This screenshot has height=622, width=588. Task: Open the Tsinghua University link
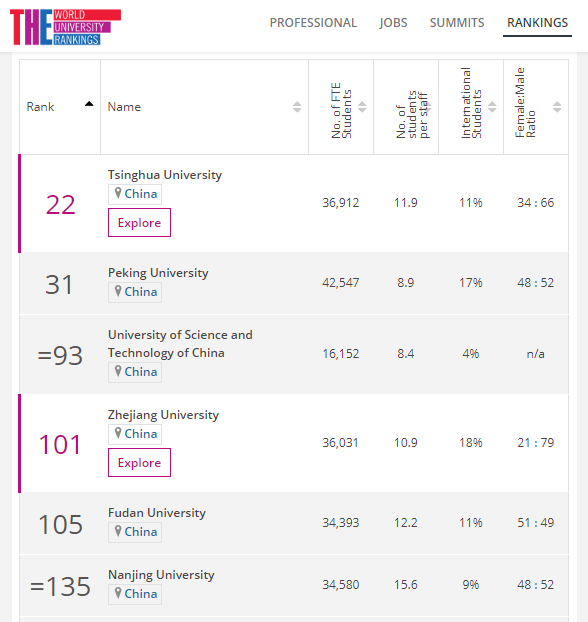pos(165,175)
